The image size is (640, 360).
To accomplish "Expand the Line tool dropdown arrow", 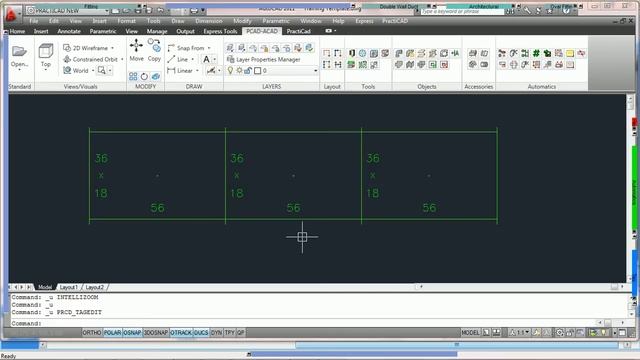I will pyautogui.click(x=193, y=60).
